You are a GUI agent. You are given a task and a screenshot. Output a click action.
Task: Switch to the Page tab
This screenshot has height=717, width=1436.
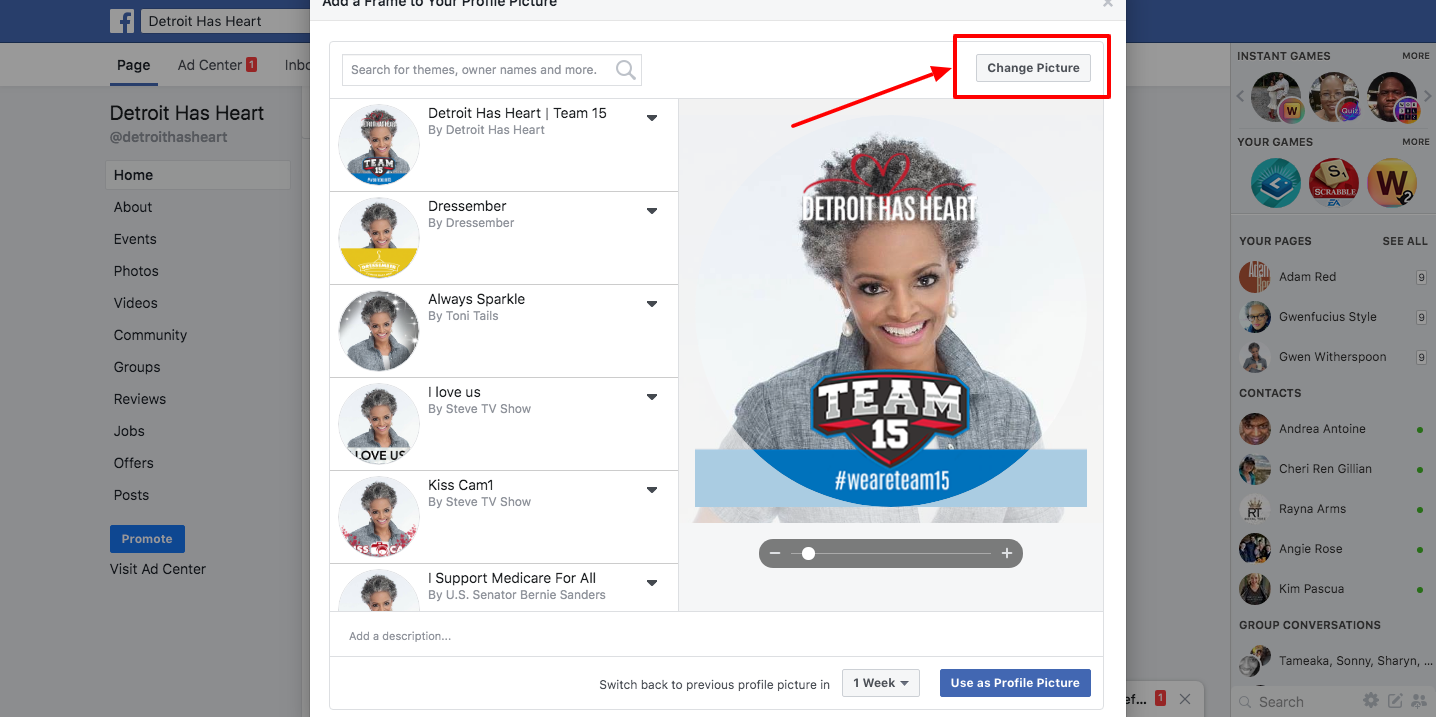[133, 65]
